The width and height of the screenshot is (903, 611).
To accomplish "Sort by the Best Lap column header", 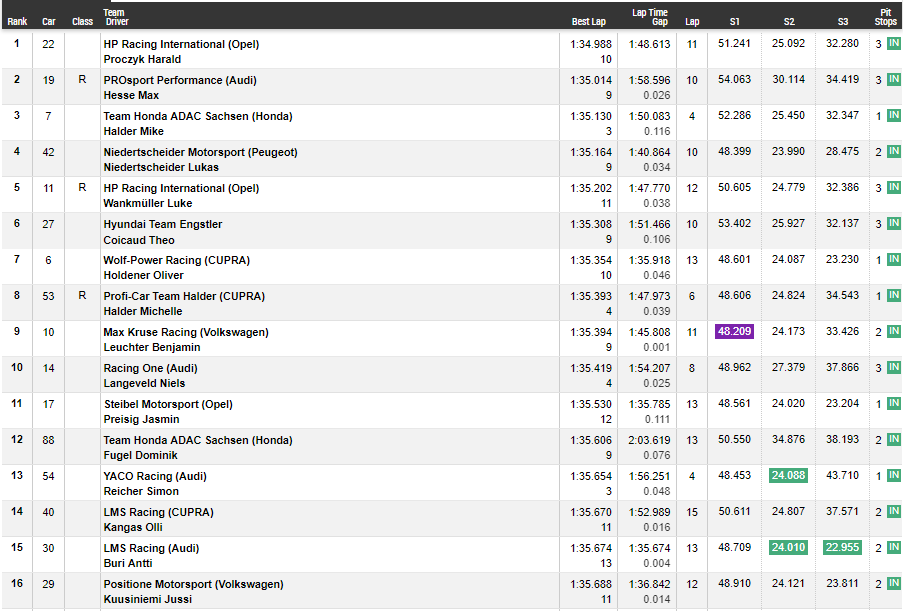I will point(589,21).
